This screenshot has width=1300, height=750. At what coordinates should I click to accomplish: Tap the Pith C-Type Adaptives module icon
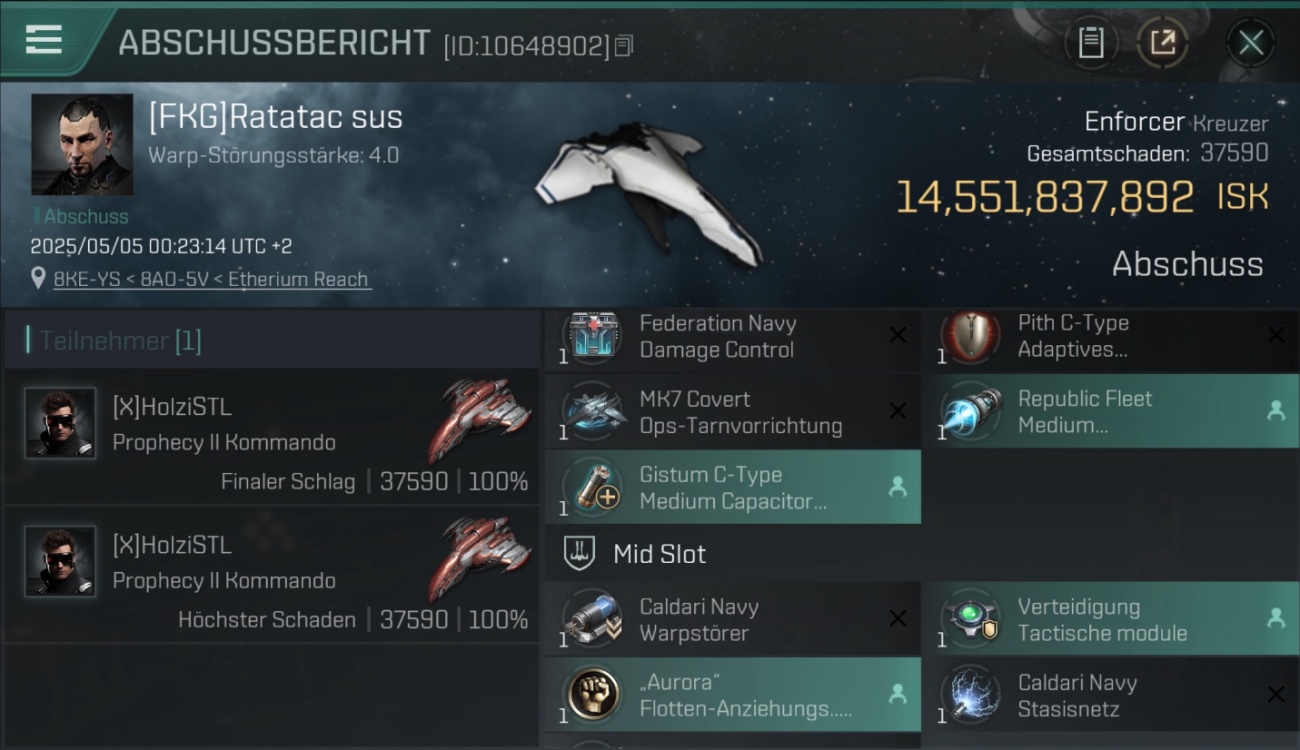click(x=971, y=337)
